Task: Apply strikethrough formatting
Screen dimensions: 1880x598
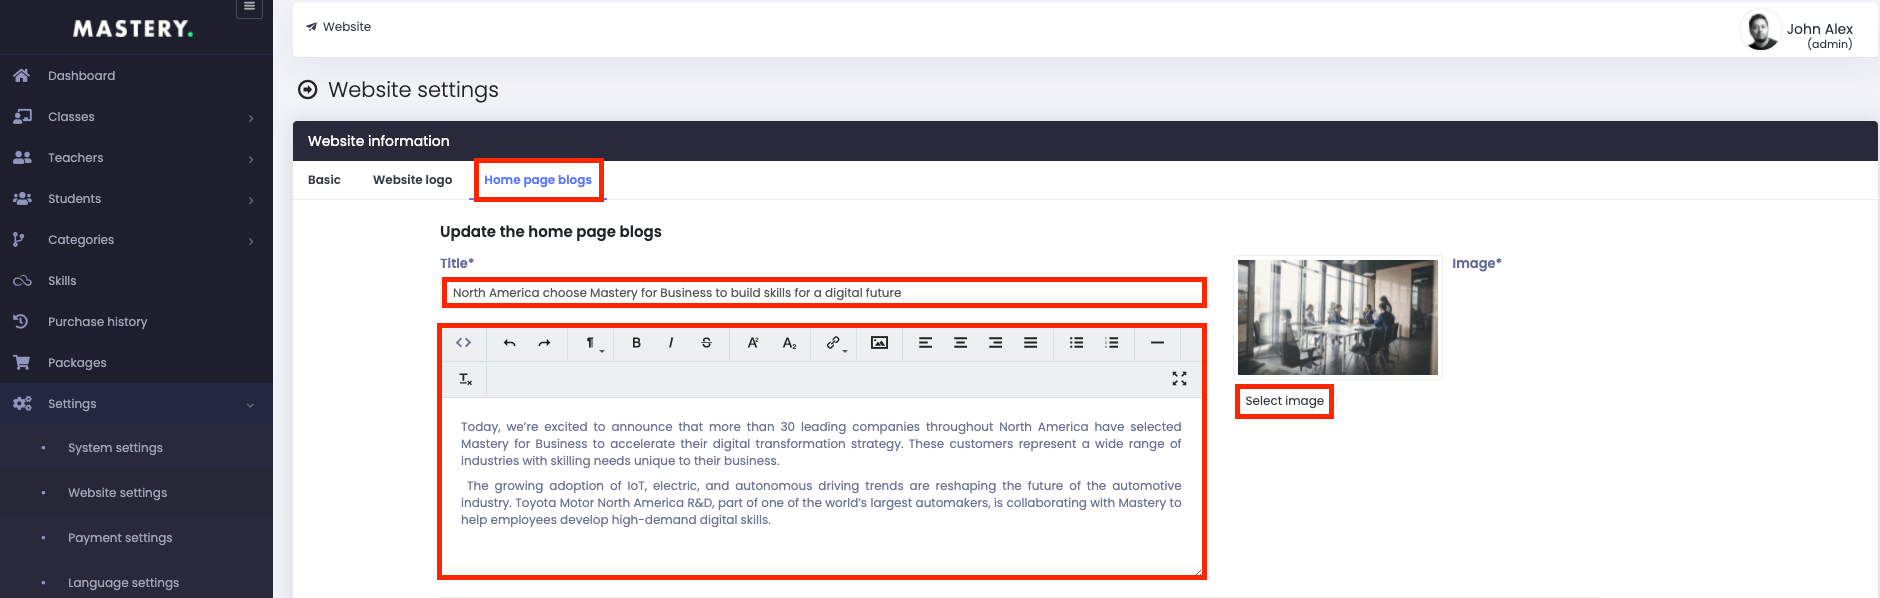Action: click(x=706, y=343)
